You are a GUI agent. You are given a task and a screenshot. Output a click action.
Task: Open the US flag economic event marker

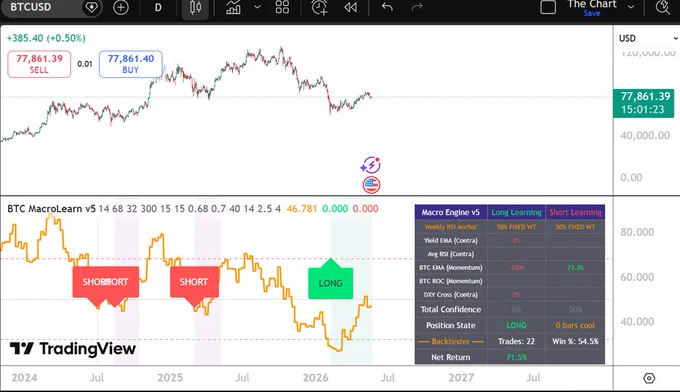(372, 185)
